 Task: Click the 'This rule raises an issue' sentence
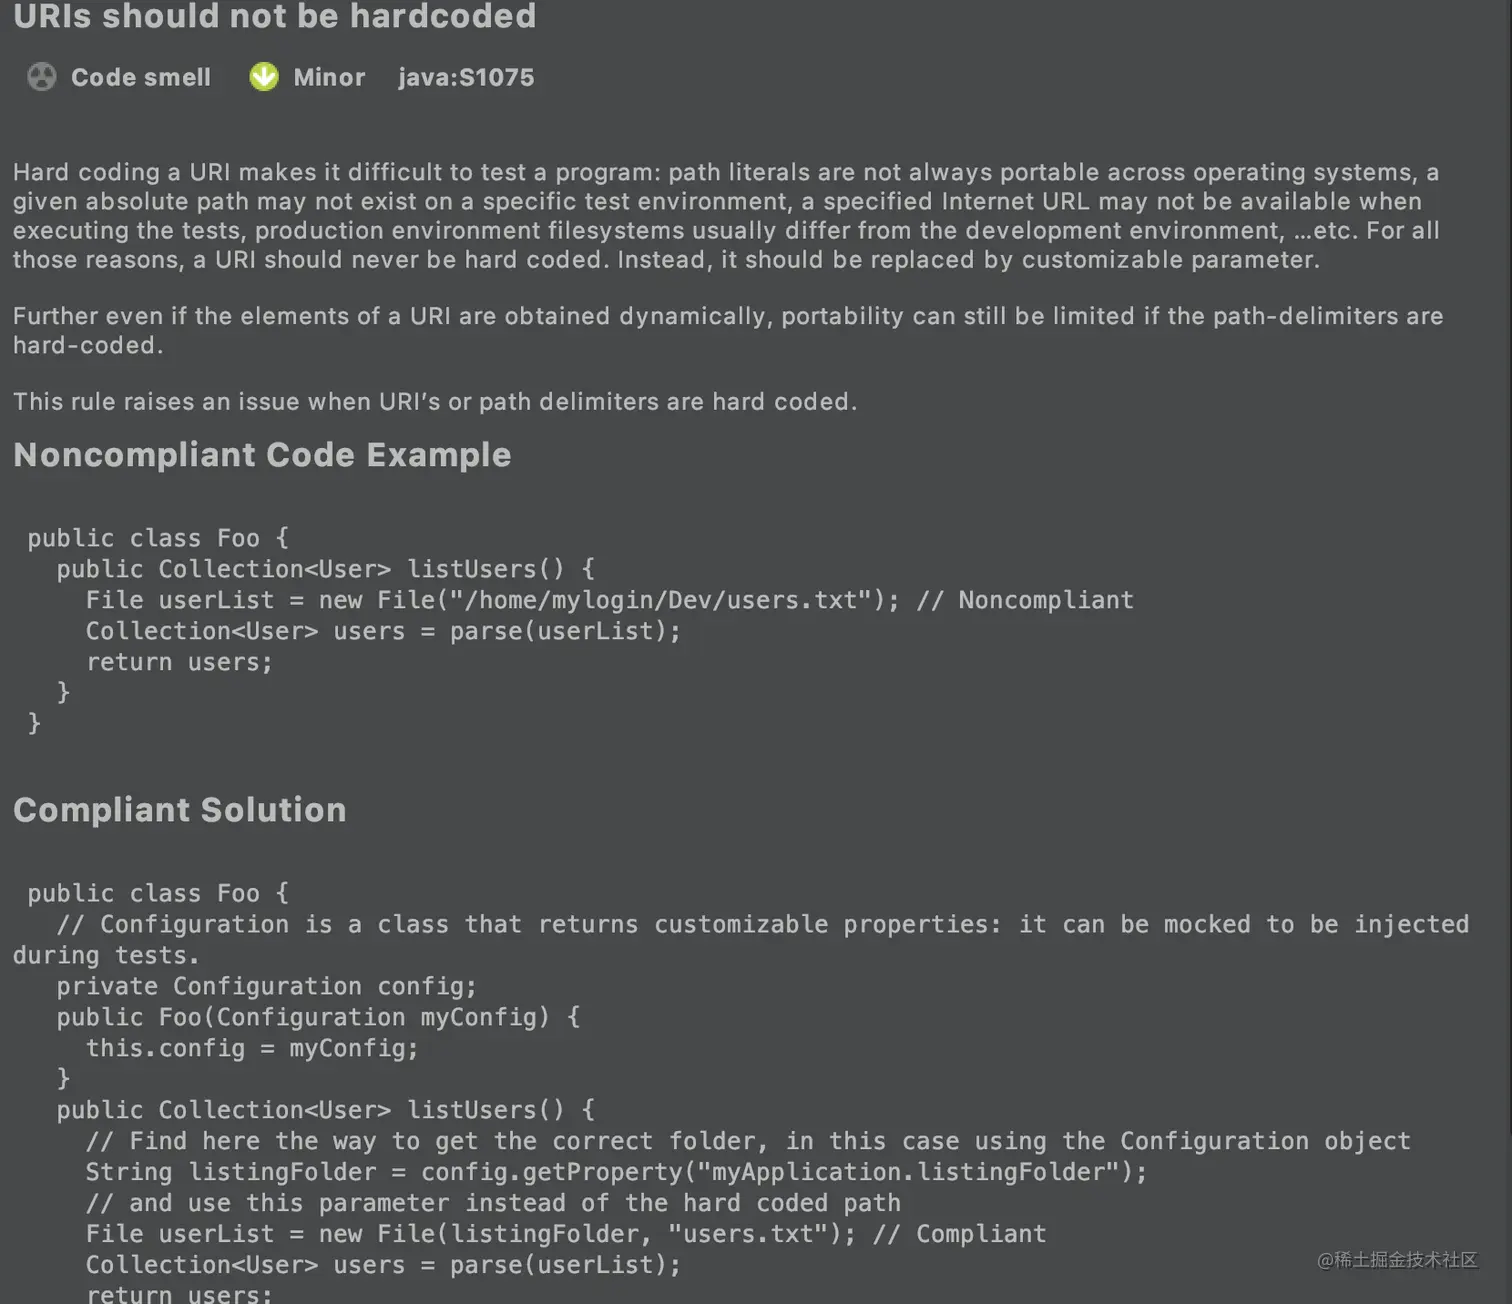(434, 402)
